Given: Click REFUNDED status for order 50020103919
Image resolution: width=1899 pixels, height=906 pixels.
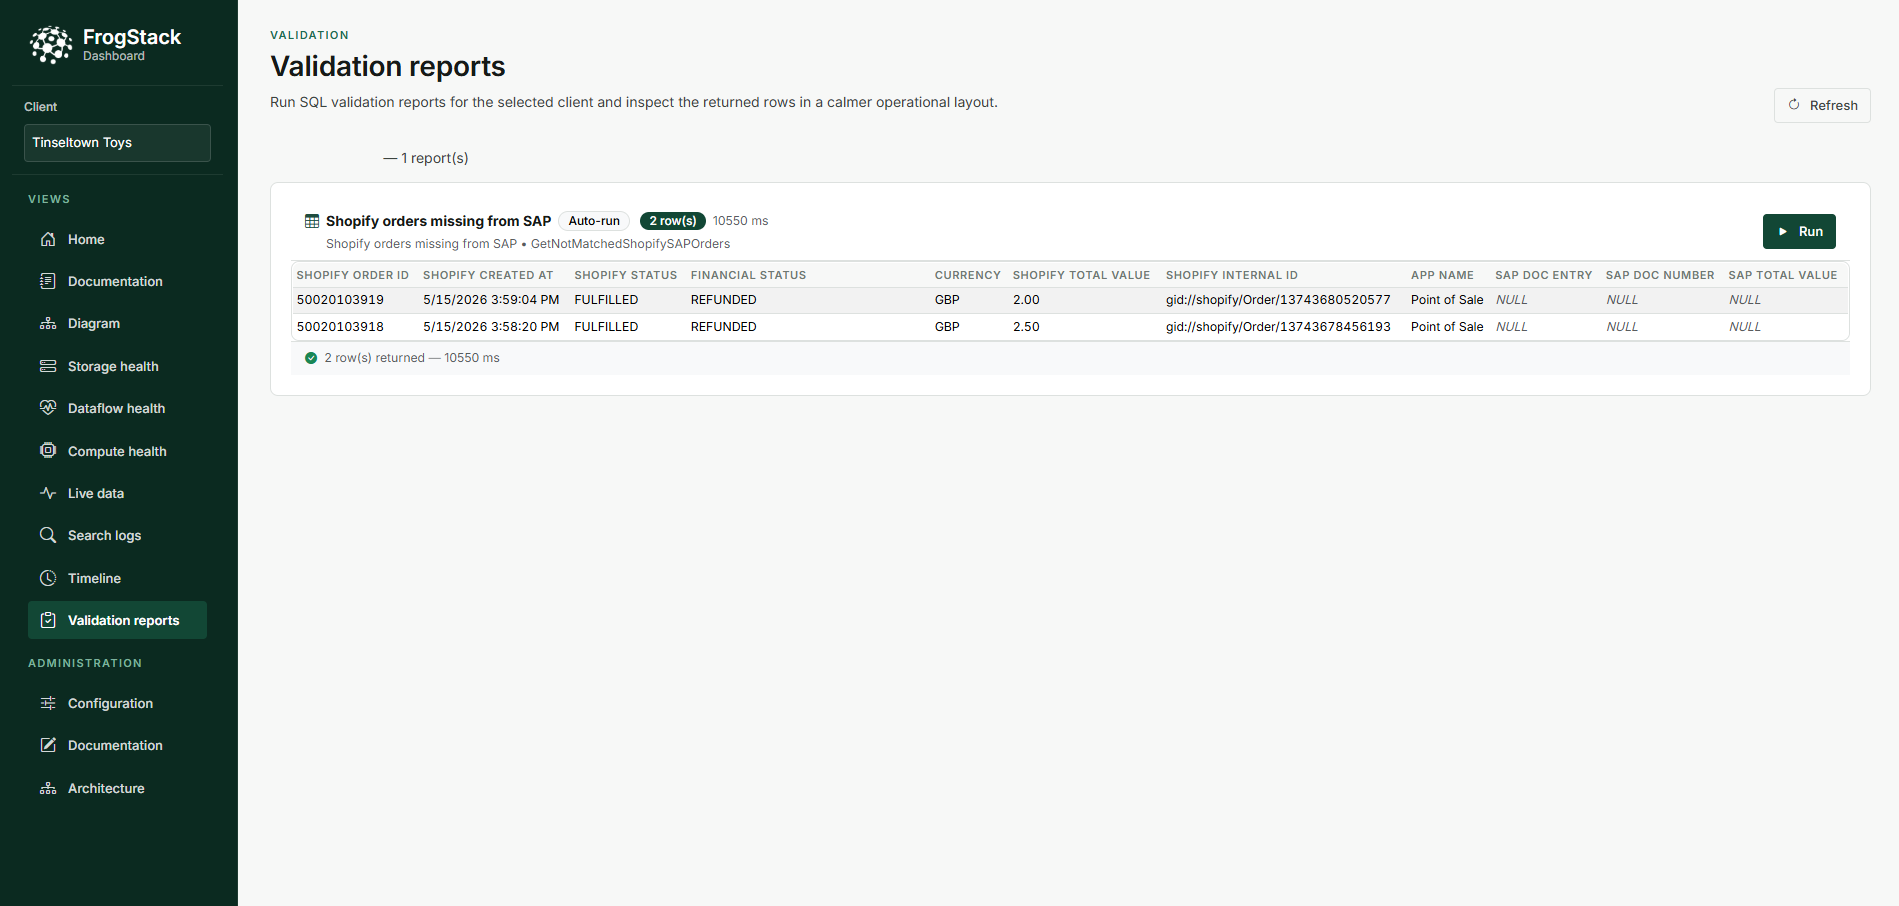Looking at the screenshot, I should click(x=723, y=300).
